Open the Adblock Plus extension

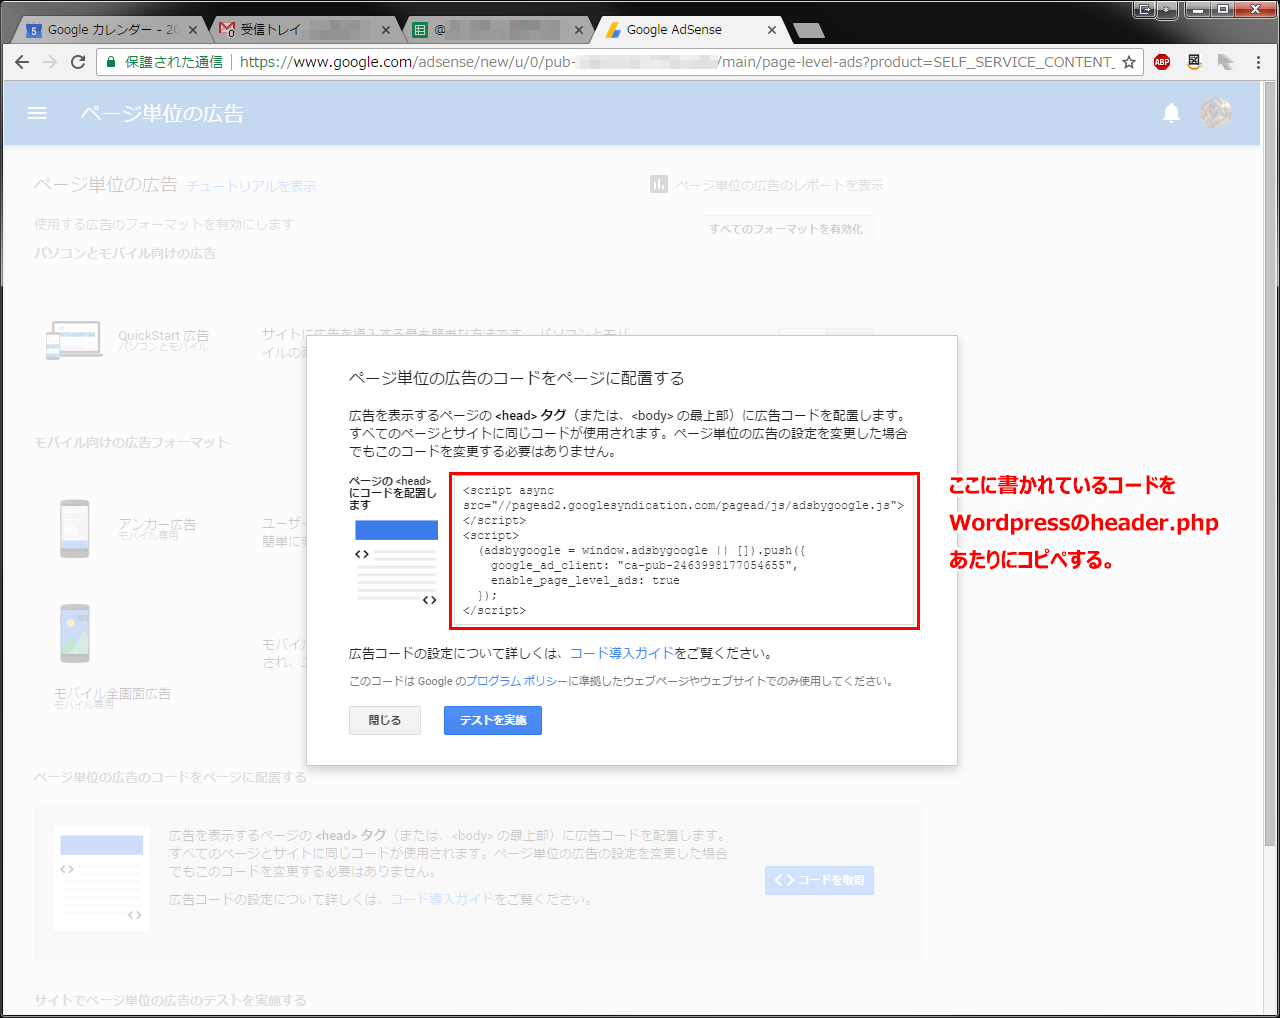[1162, 62]
